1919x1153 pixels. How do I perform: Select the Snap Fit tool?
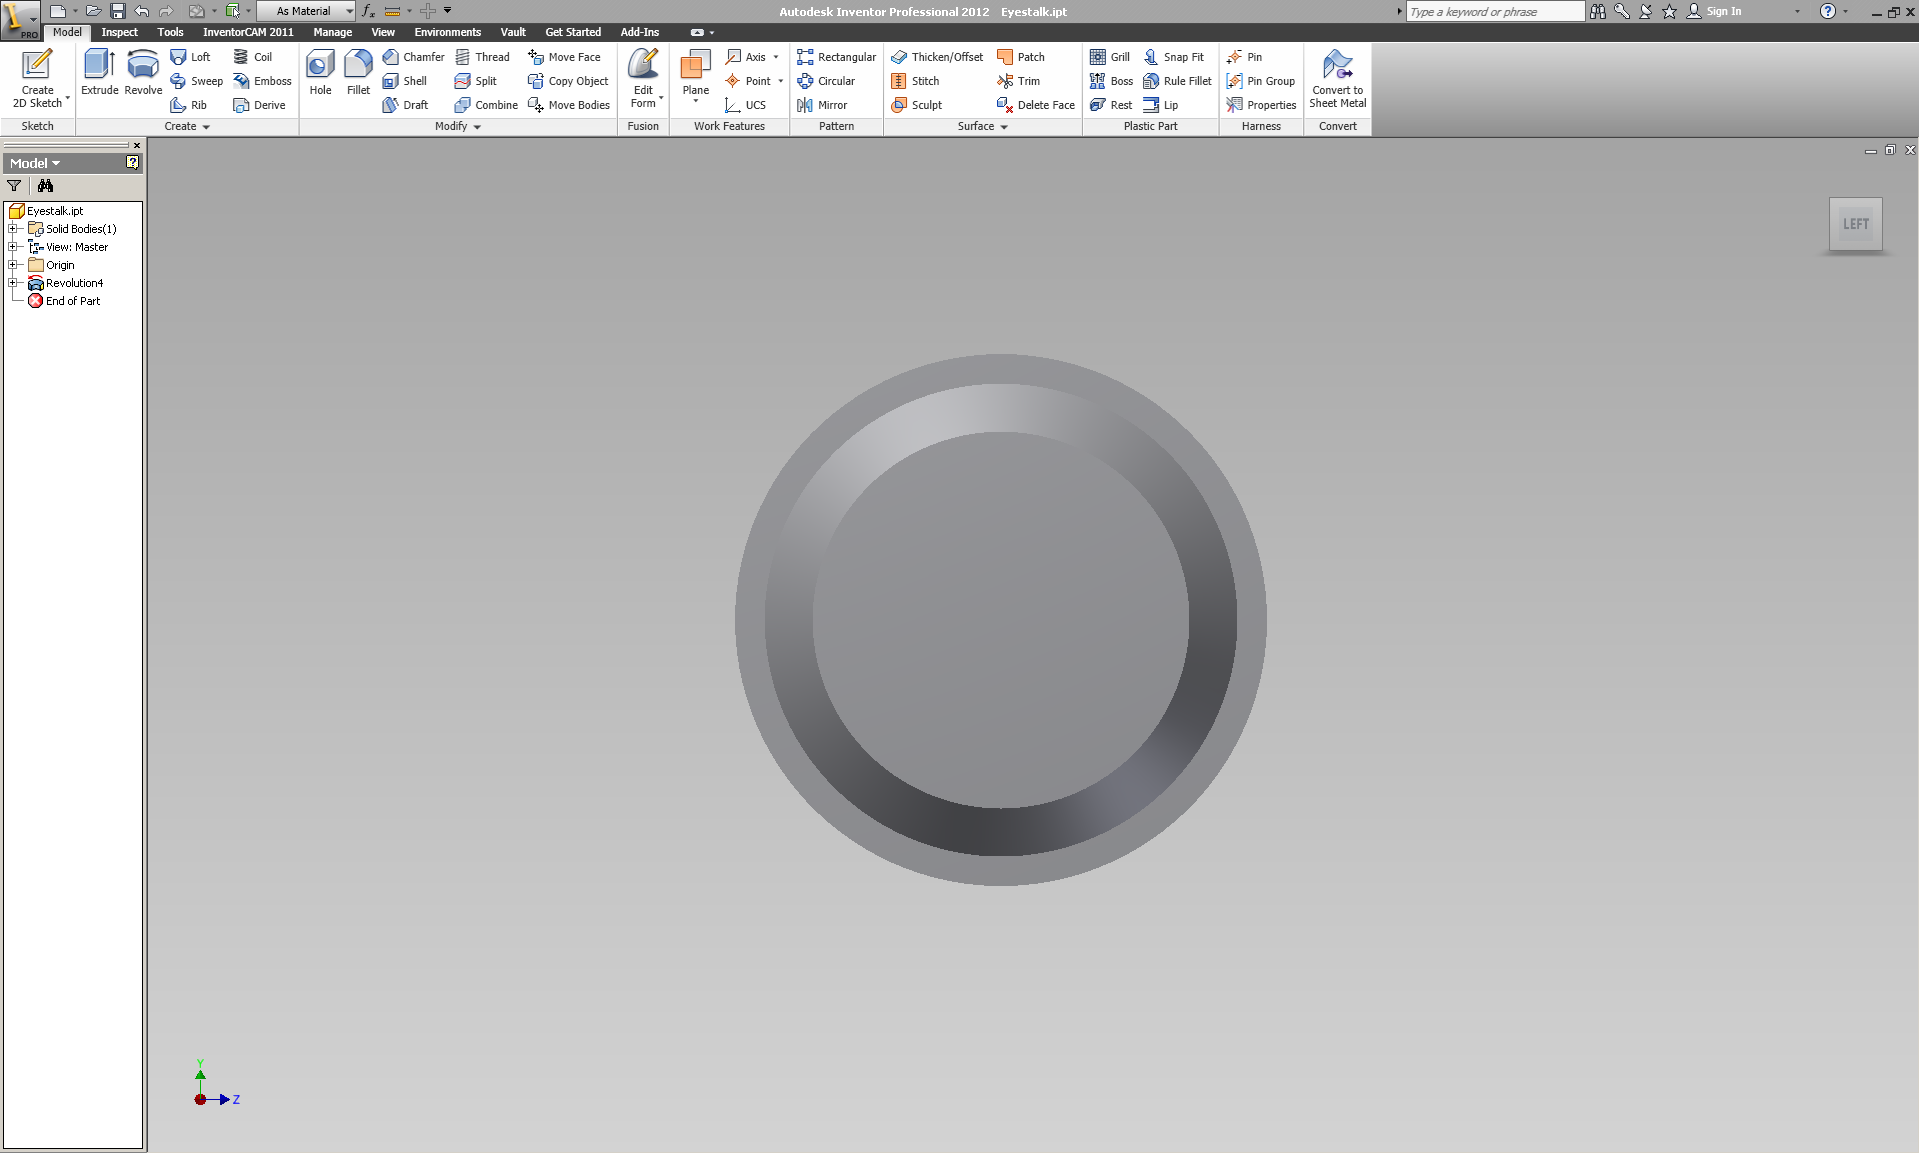1174,57
